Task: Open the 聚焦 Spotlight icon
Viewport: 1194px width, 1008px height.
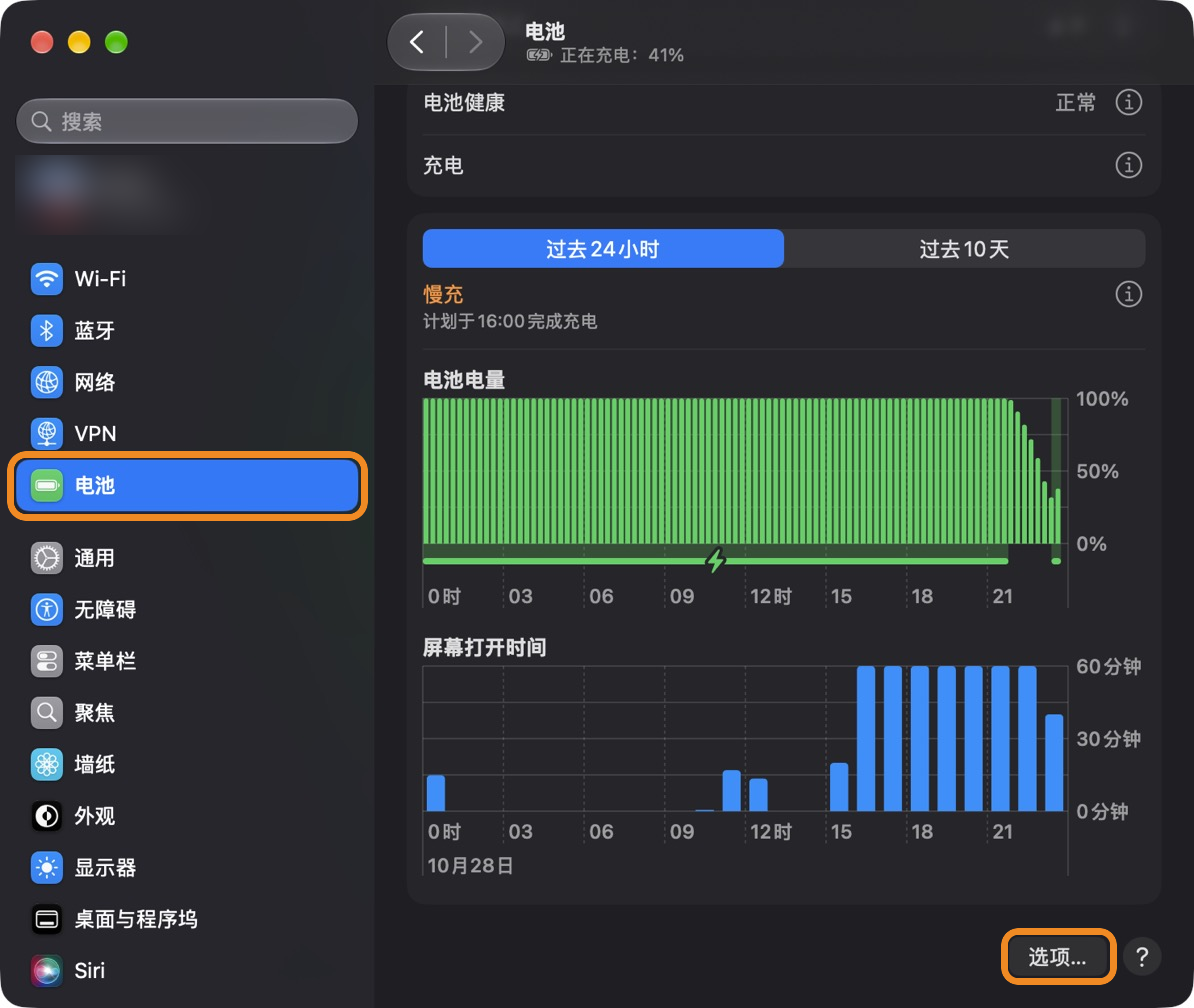Action: [46, 713]
